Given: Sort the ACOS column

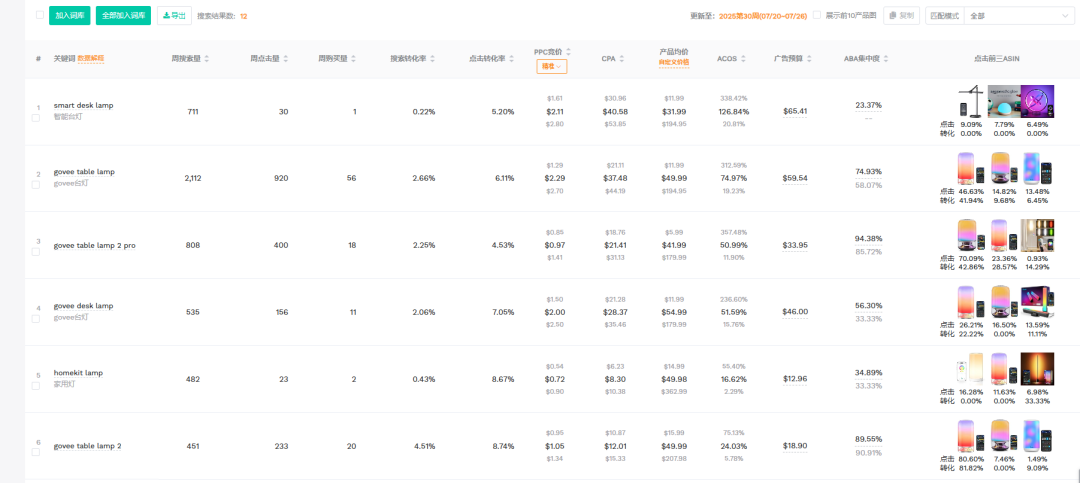Looking at the screenshot, I should pyautogui.click(x=744, y=59).
